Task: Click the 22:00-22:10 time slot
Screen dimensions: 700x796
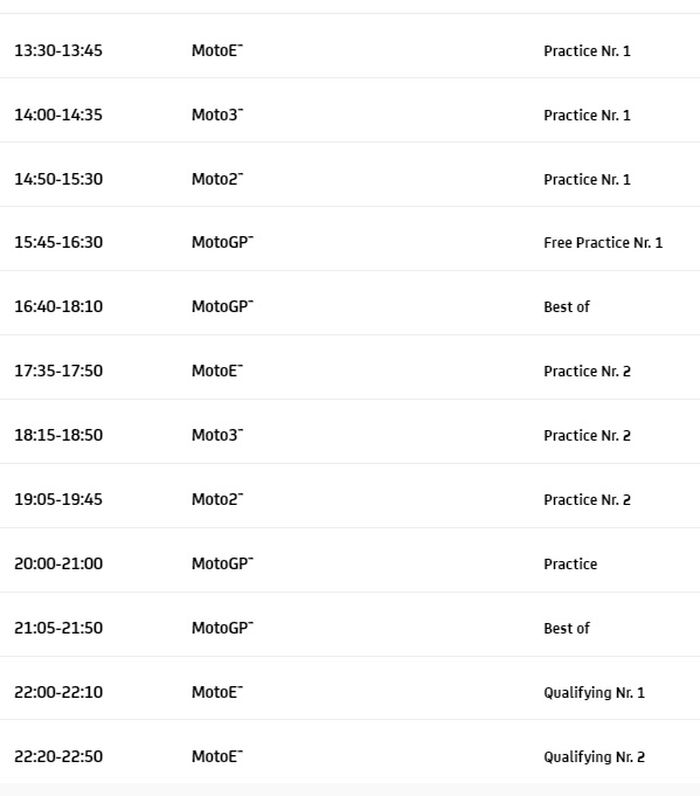Action: 58,692
